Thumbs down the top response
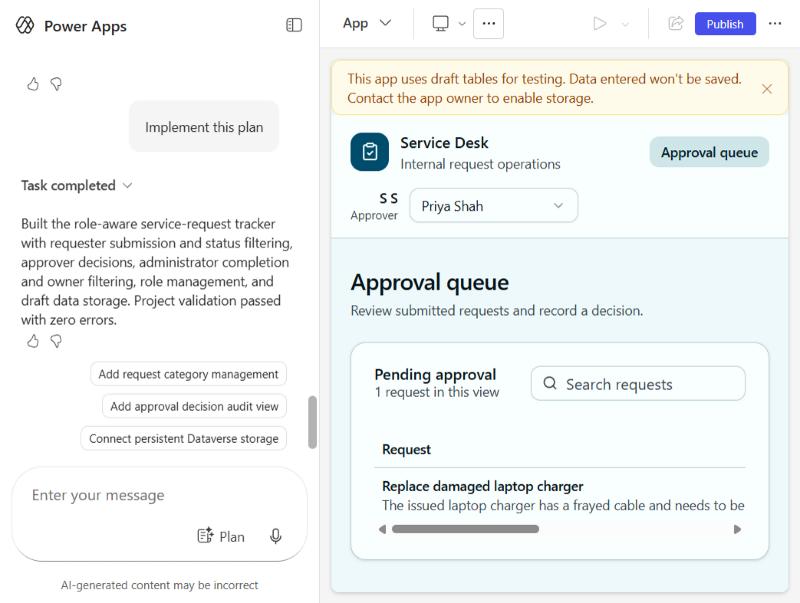800x603 pixels. 56,84
